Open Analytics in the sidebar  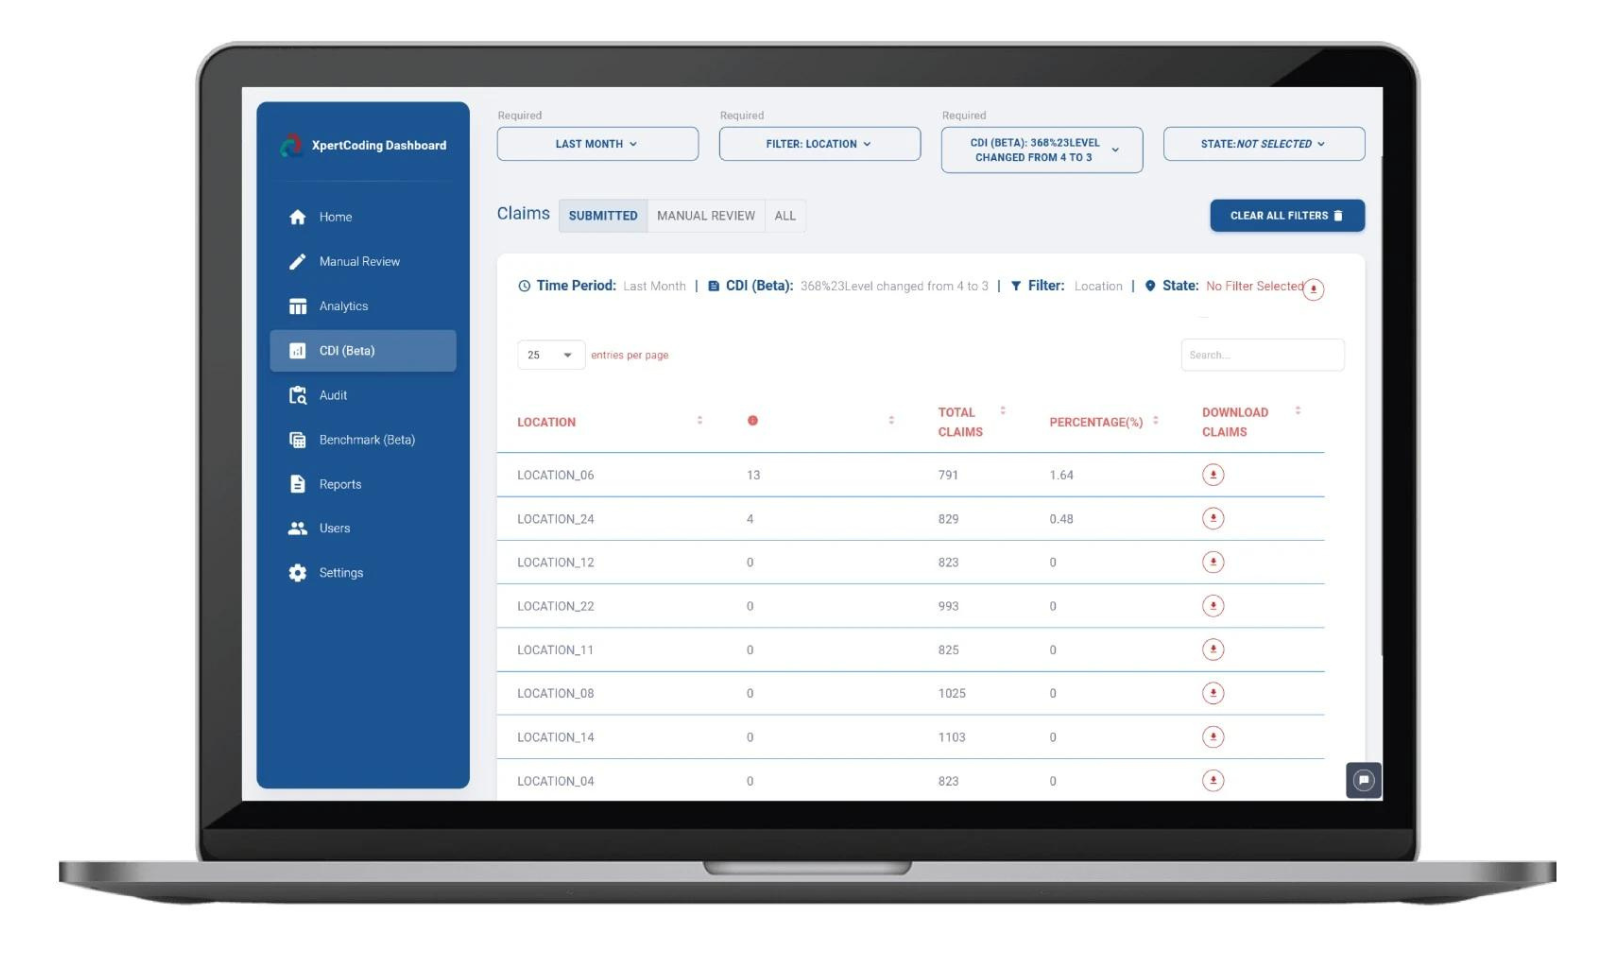tap(363, 306)
